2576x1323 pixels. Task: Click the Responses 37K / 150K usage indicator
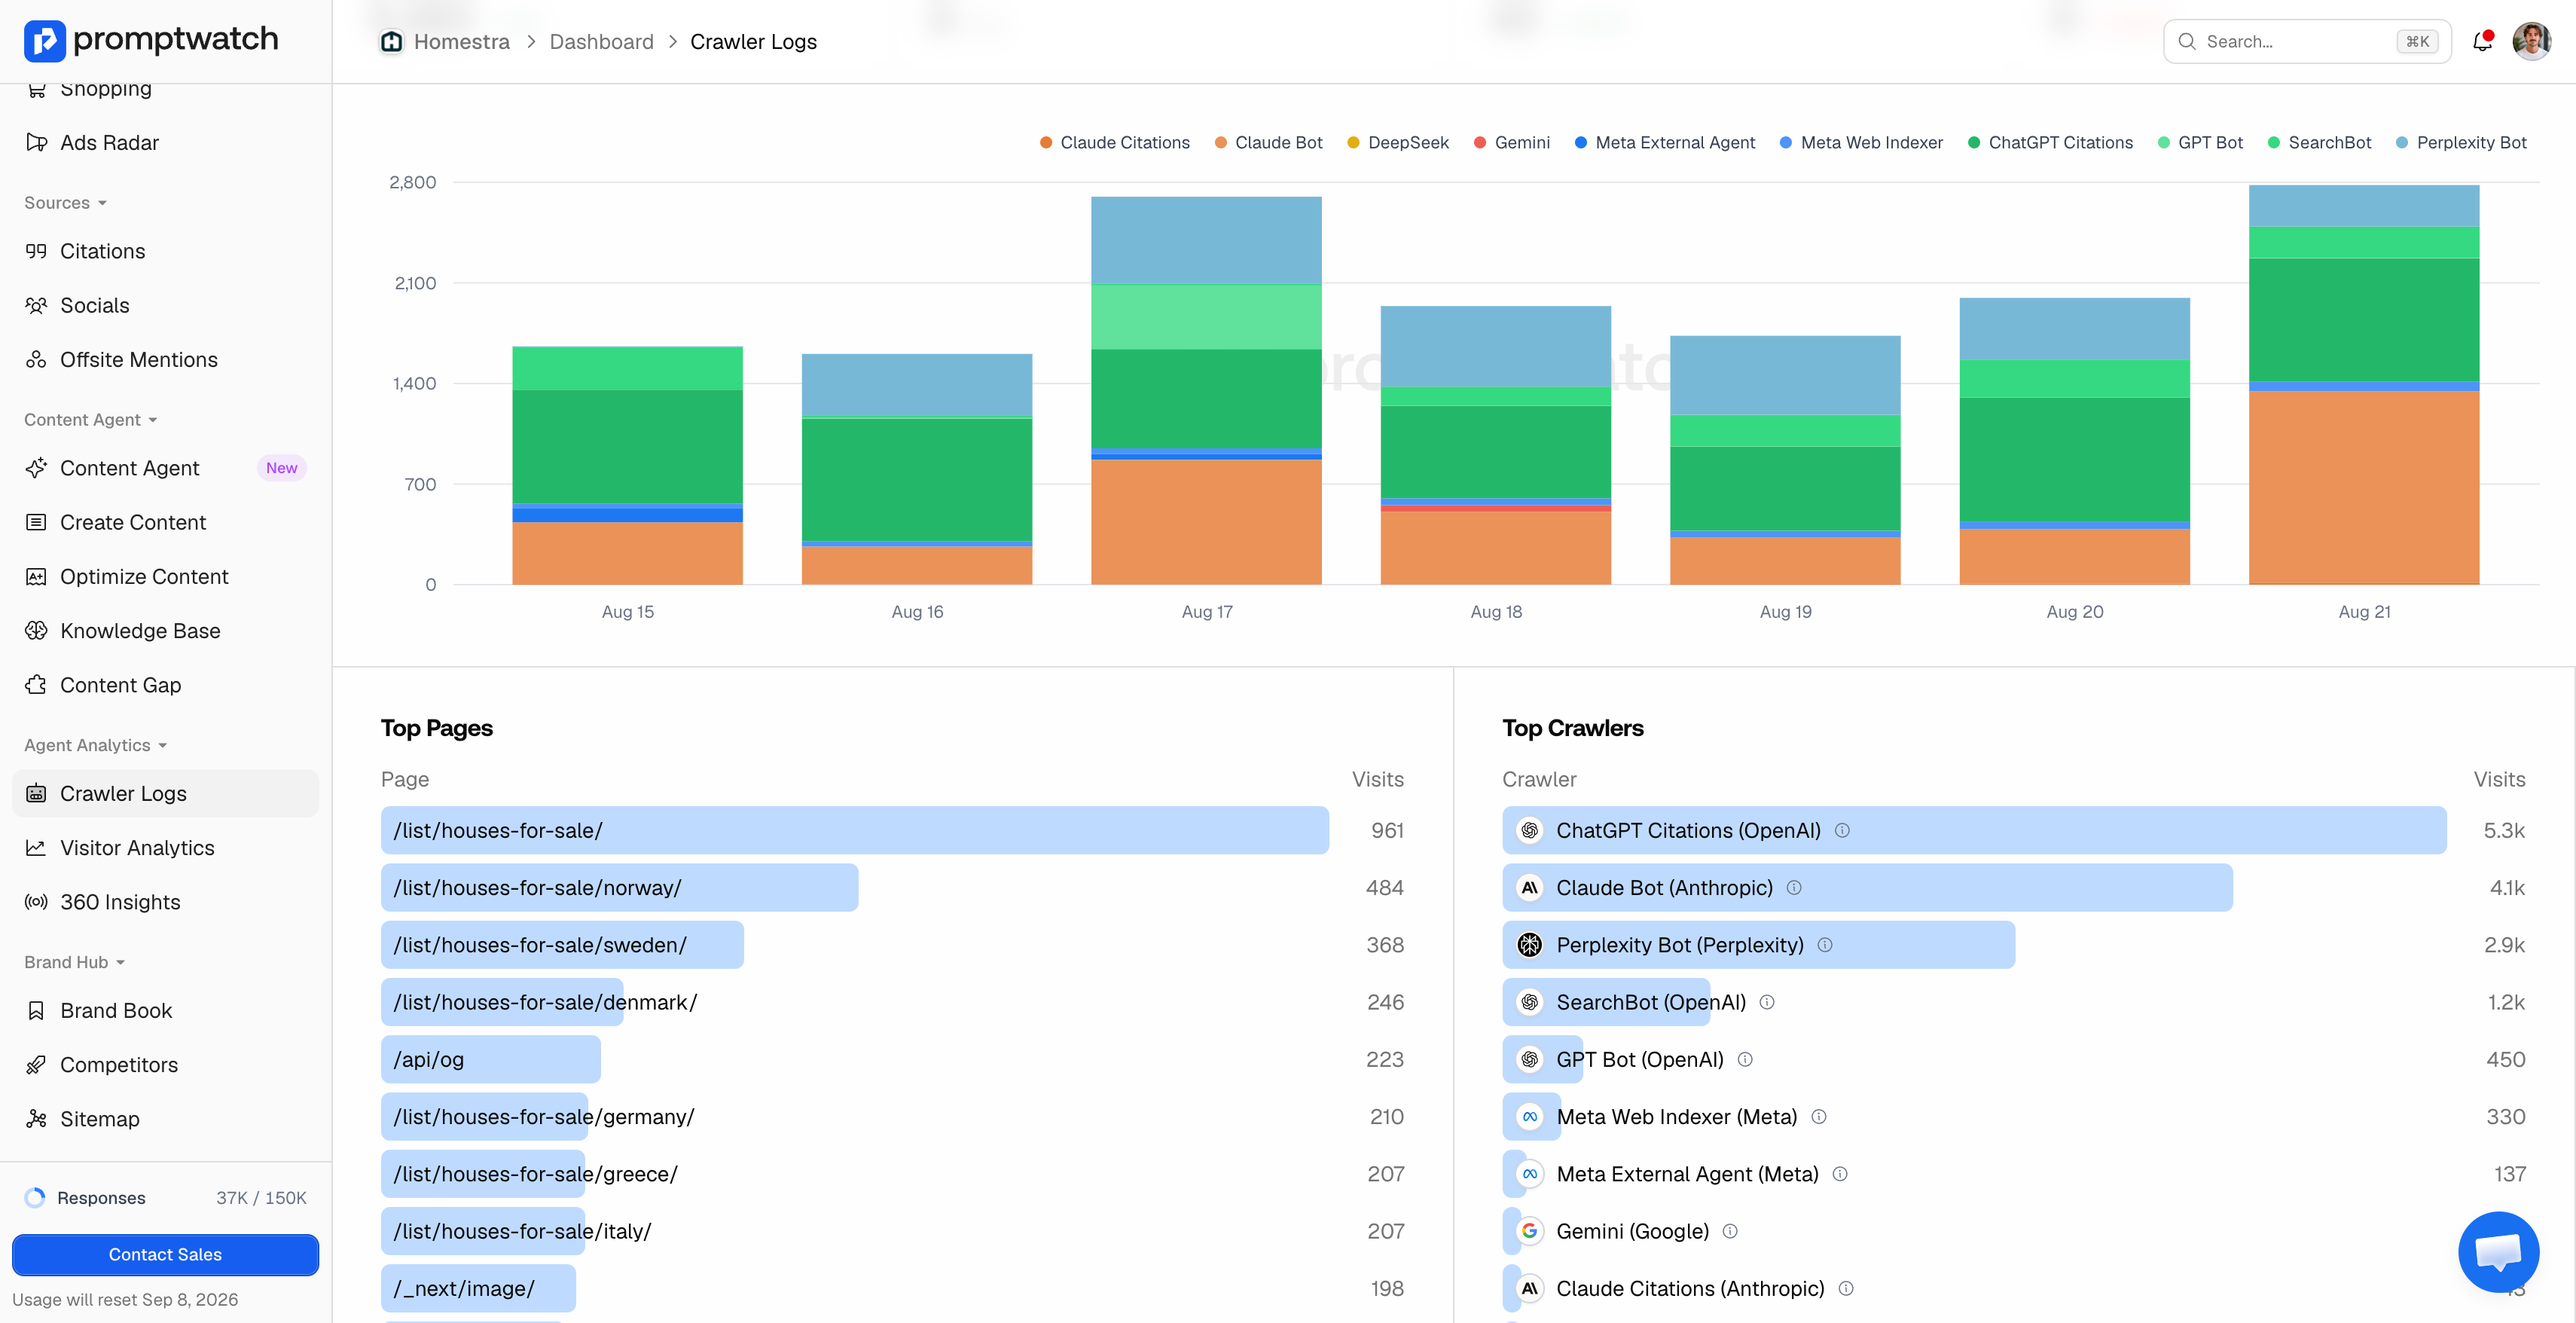coord(165,1197)
